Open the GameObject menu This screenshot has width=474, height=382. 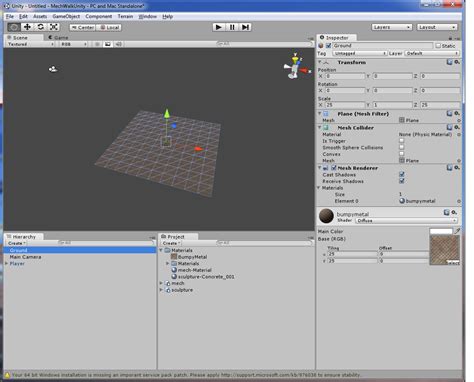pos(66,16)
